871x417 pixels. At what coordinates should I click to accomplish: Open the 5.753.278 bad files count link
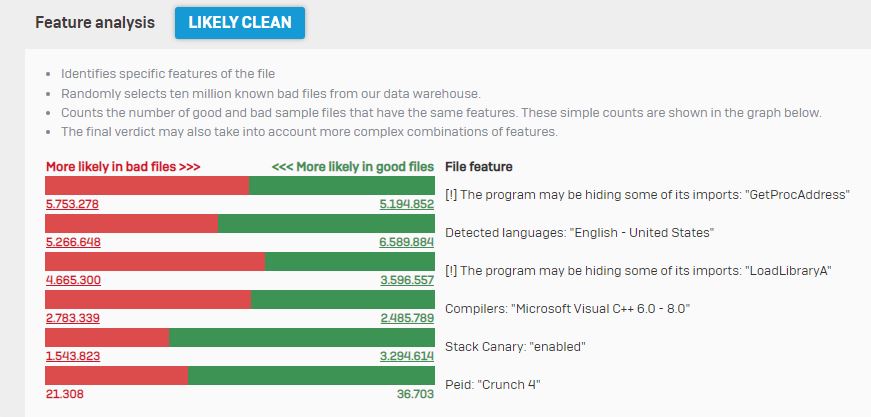(x=72, y=204)
